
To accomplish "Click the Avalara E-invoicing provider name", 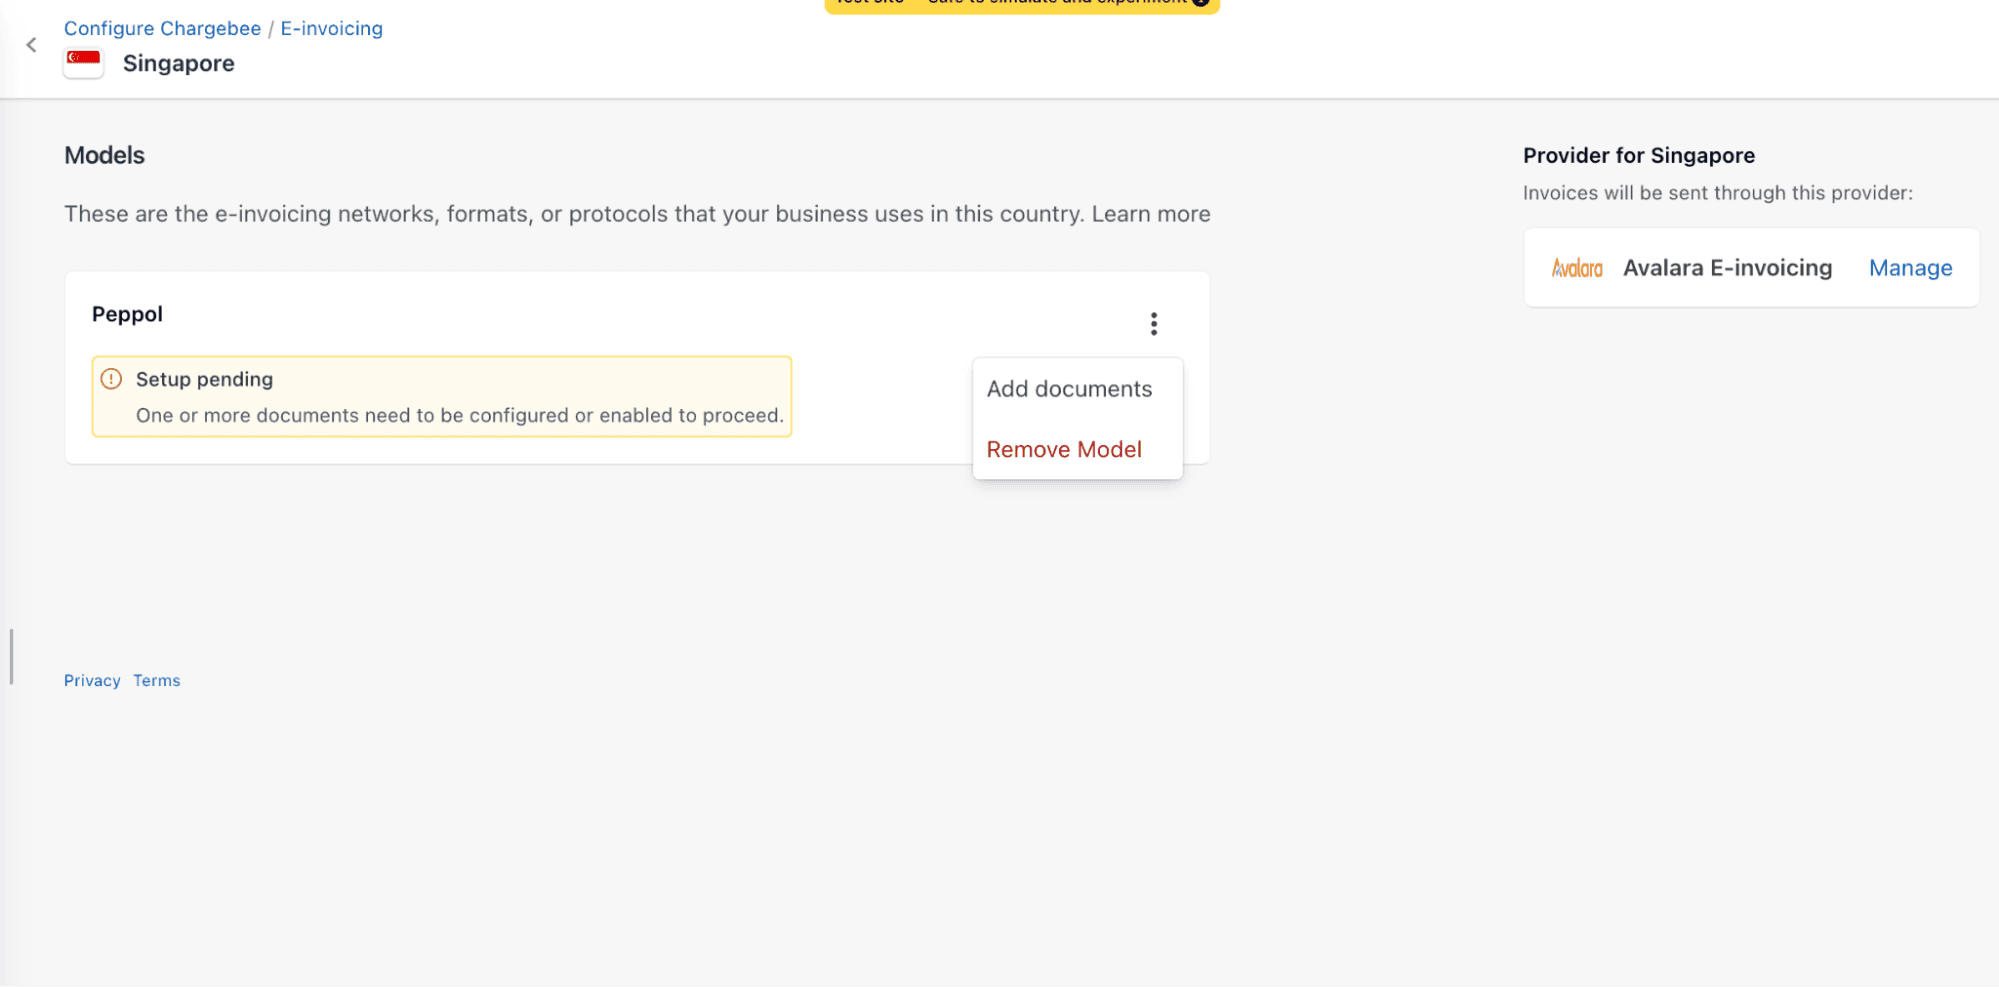I will (1727, 268).
